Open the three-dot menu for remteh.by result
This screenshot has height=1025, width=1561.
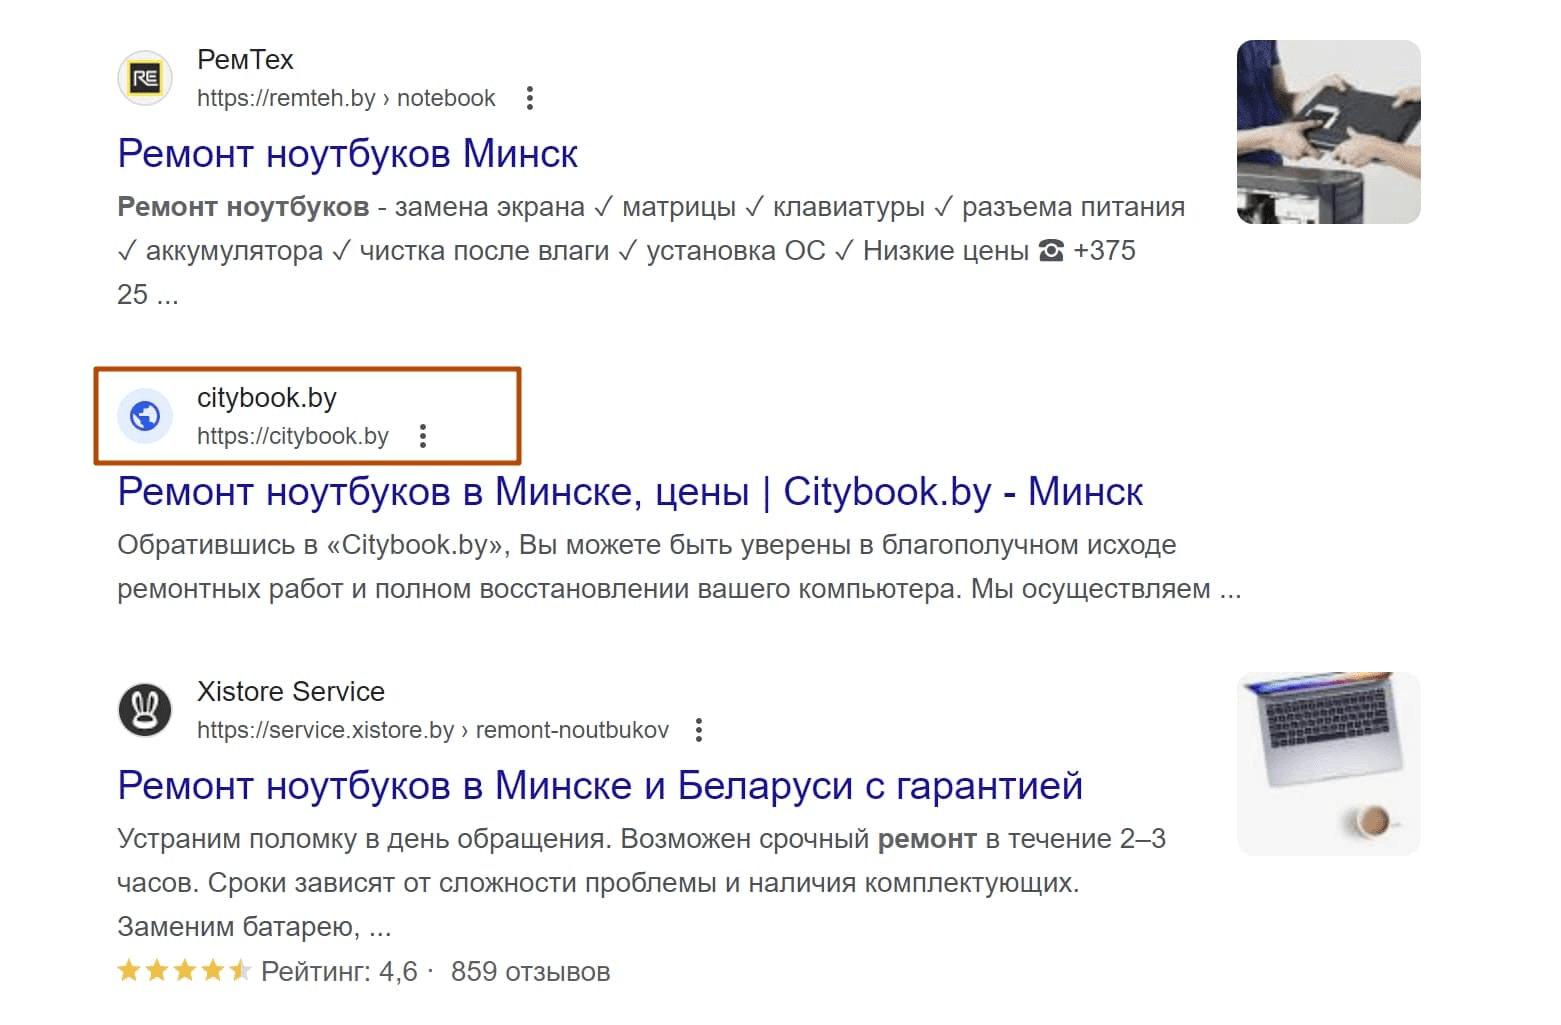pos(530,98)
